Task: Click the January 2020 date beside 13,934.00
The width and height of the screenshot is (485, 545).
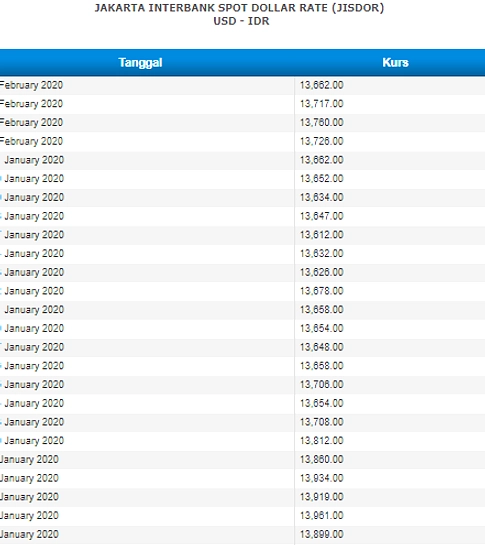Action: click(x=29, y=478)
